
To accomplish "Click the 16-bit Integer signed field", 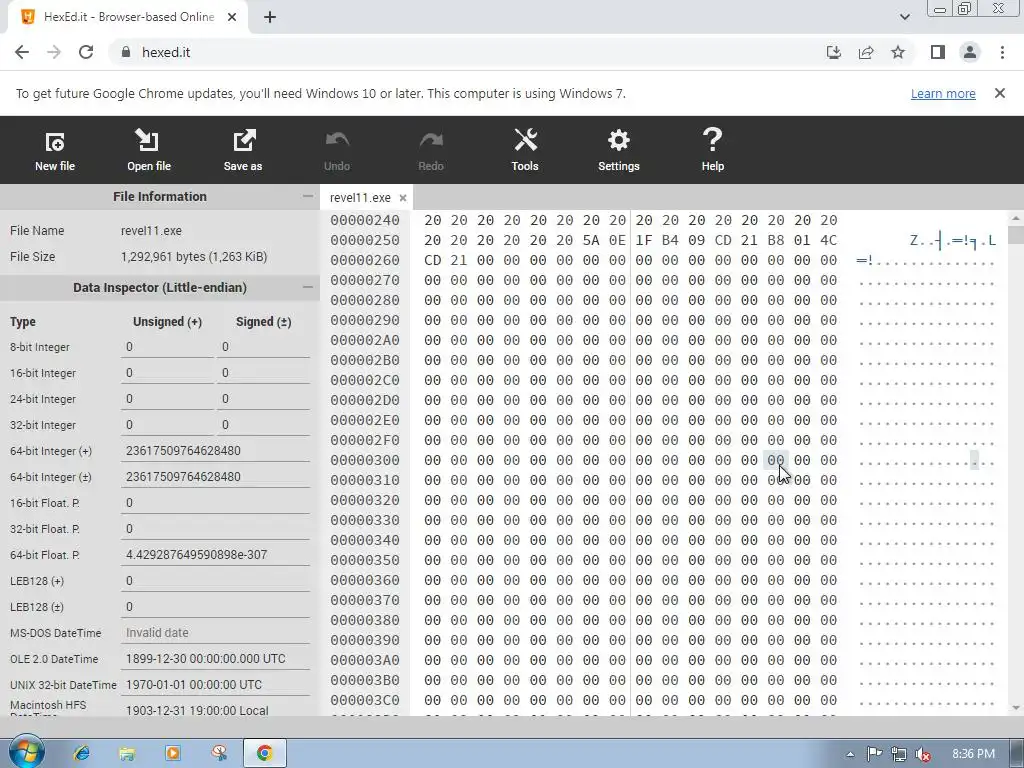I will 263,373.
